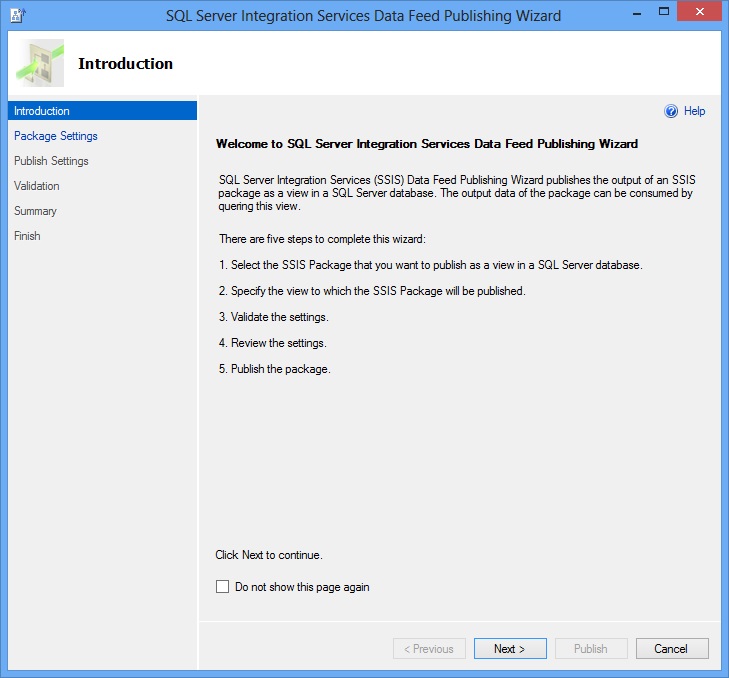The image size is (729, 678).
Task: Click the wizard application icon in title bar
Action: point(17,15)
